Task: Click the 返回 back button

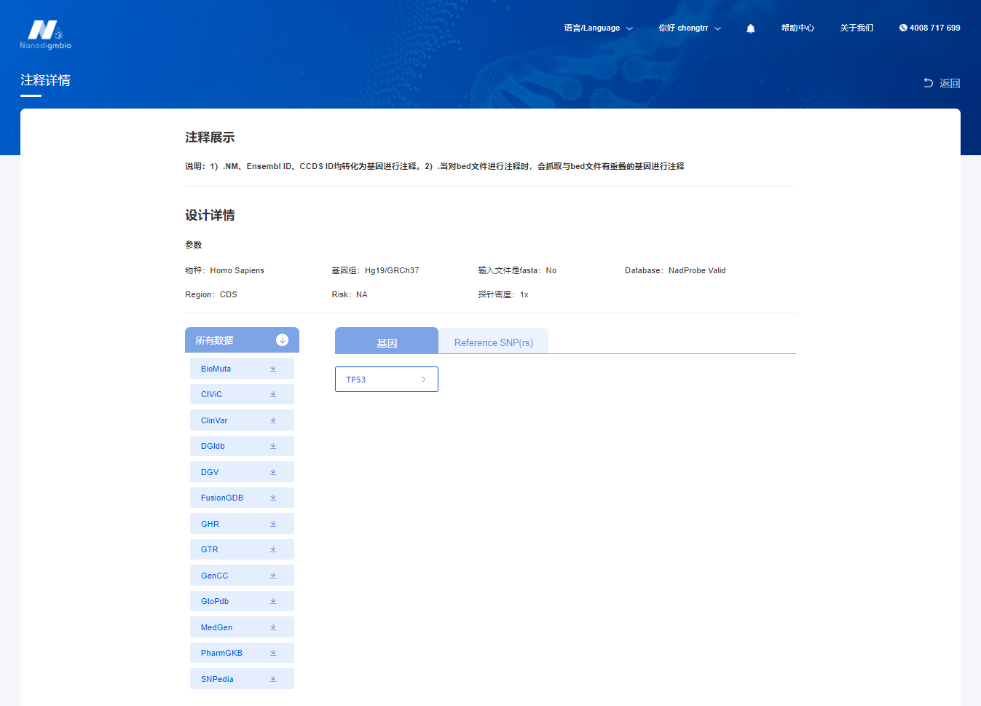Action: (x=941, y=83)
